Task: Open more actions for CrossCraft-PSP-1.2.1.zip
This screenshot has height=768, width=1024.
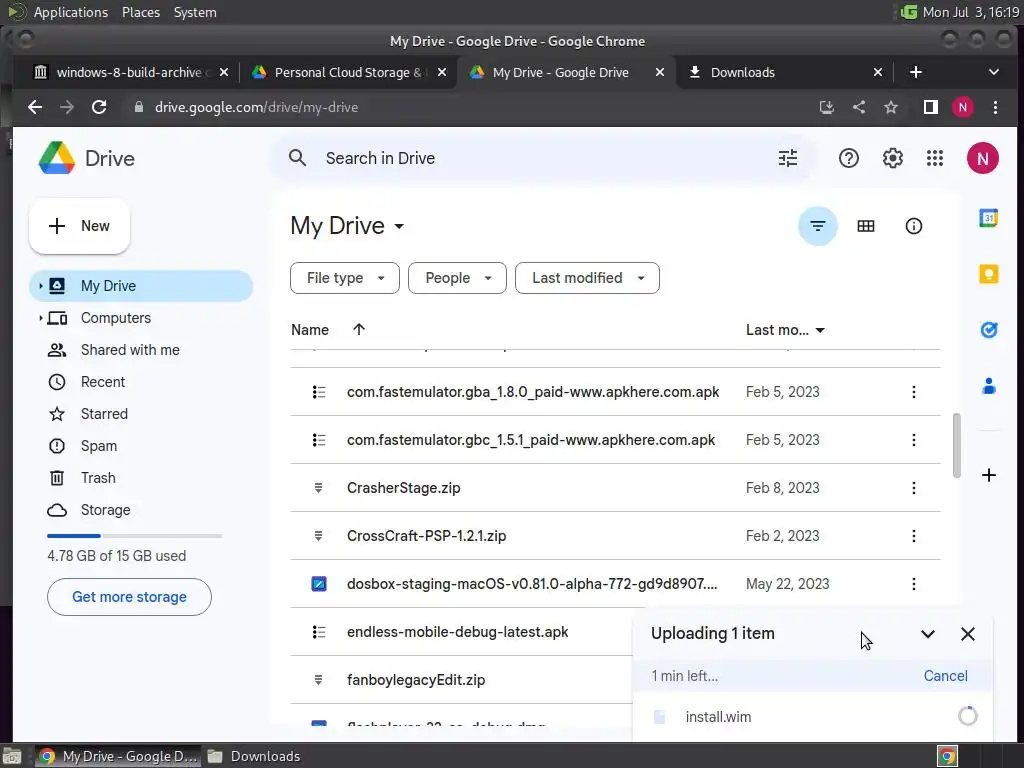Action: [x=913, y=536]
